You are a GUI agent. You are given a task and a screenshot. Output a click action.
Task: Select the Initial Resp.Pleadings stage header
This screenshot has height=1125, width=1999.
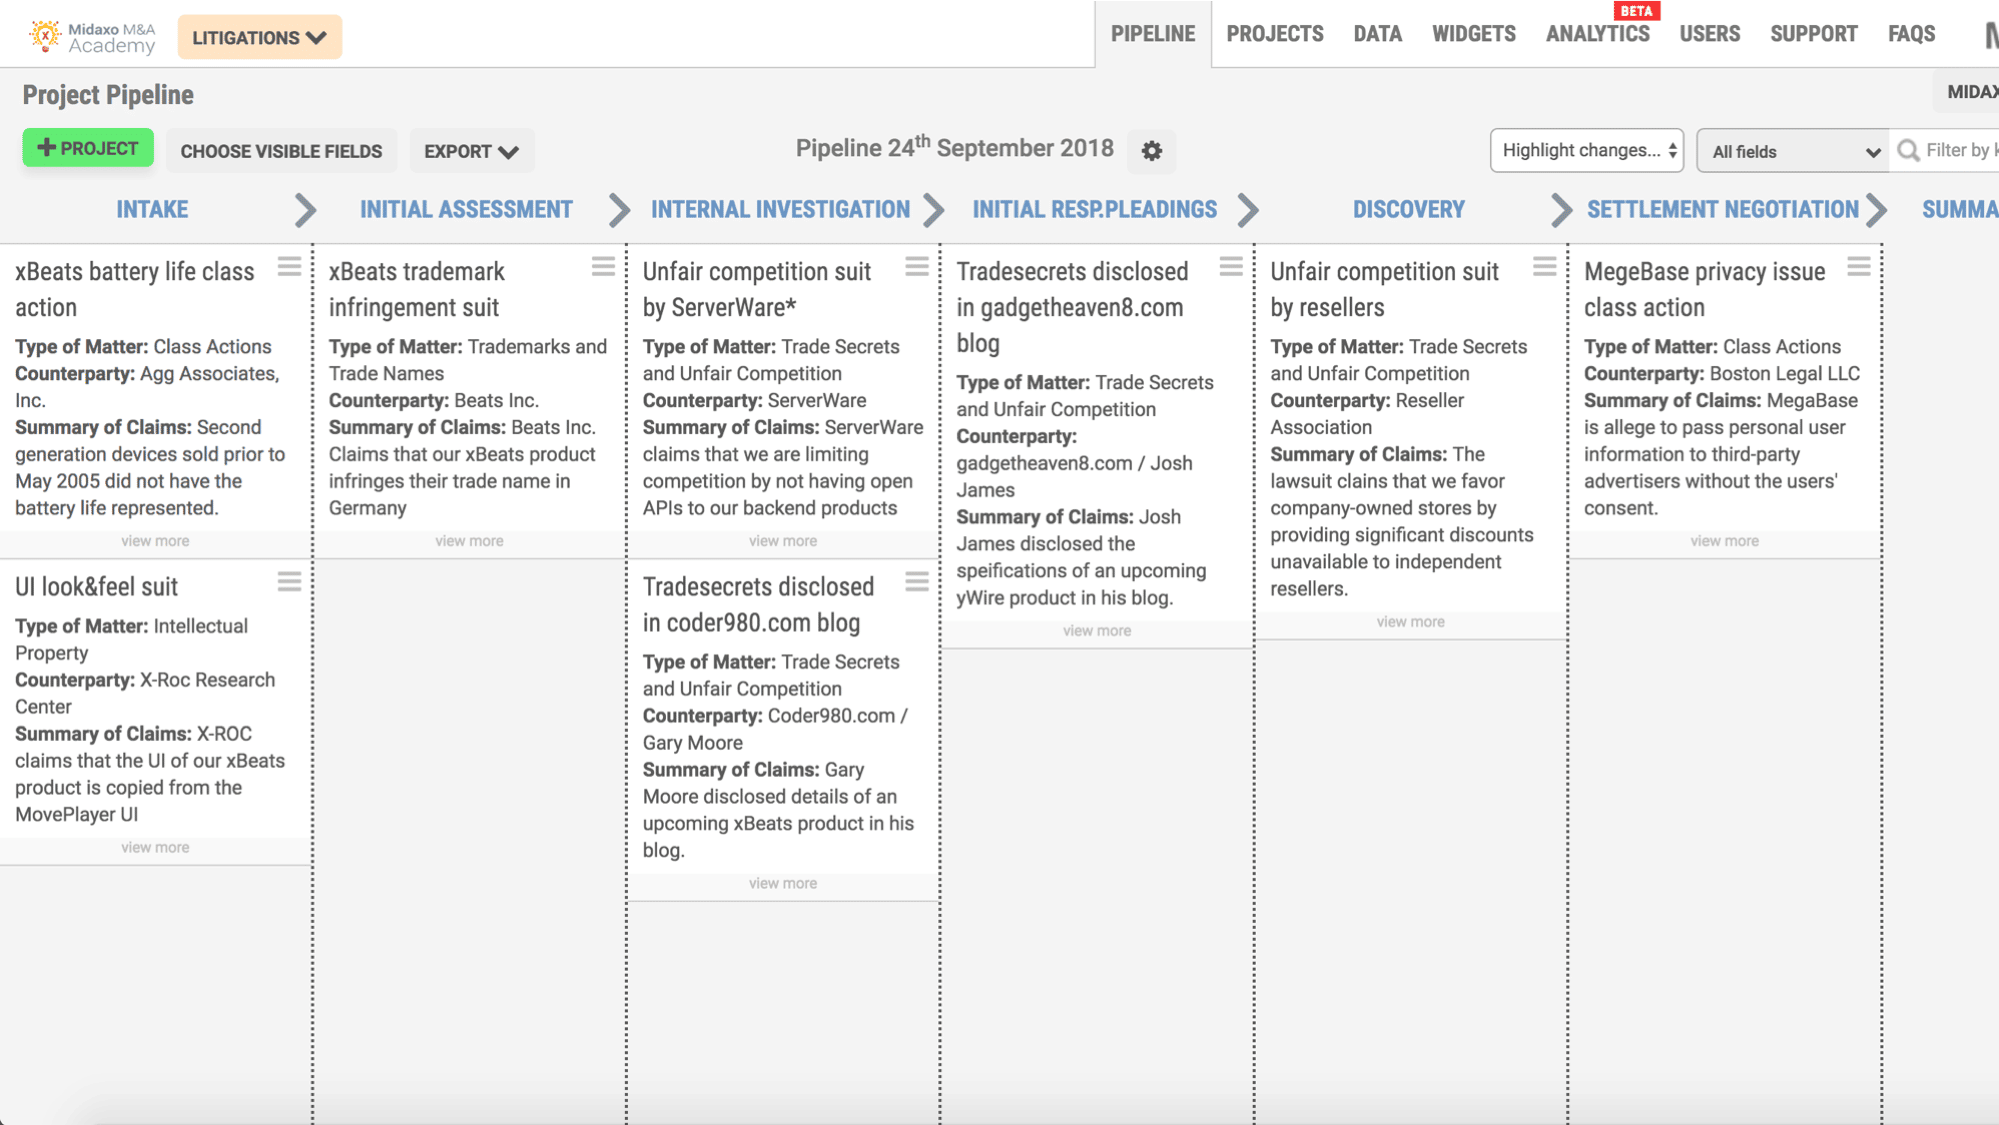point(1095,210)
